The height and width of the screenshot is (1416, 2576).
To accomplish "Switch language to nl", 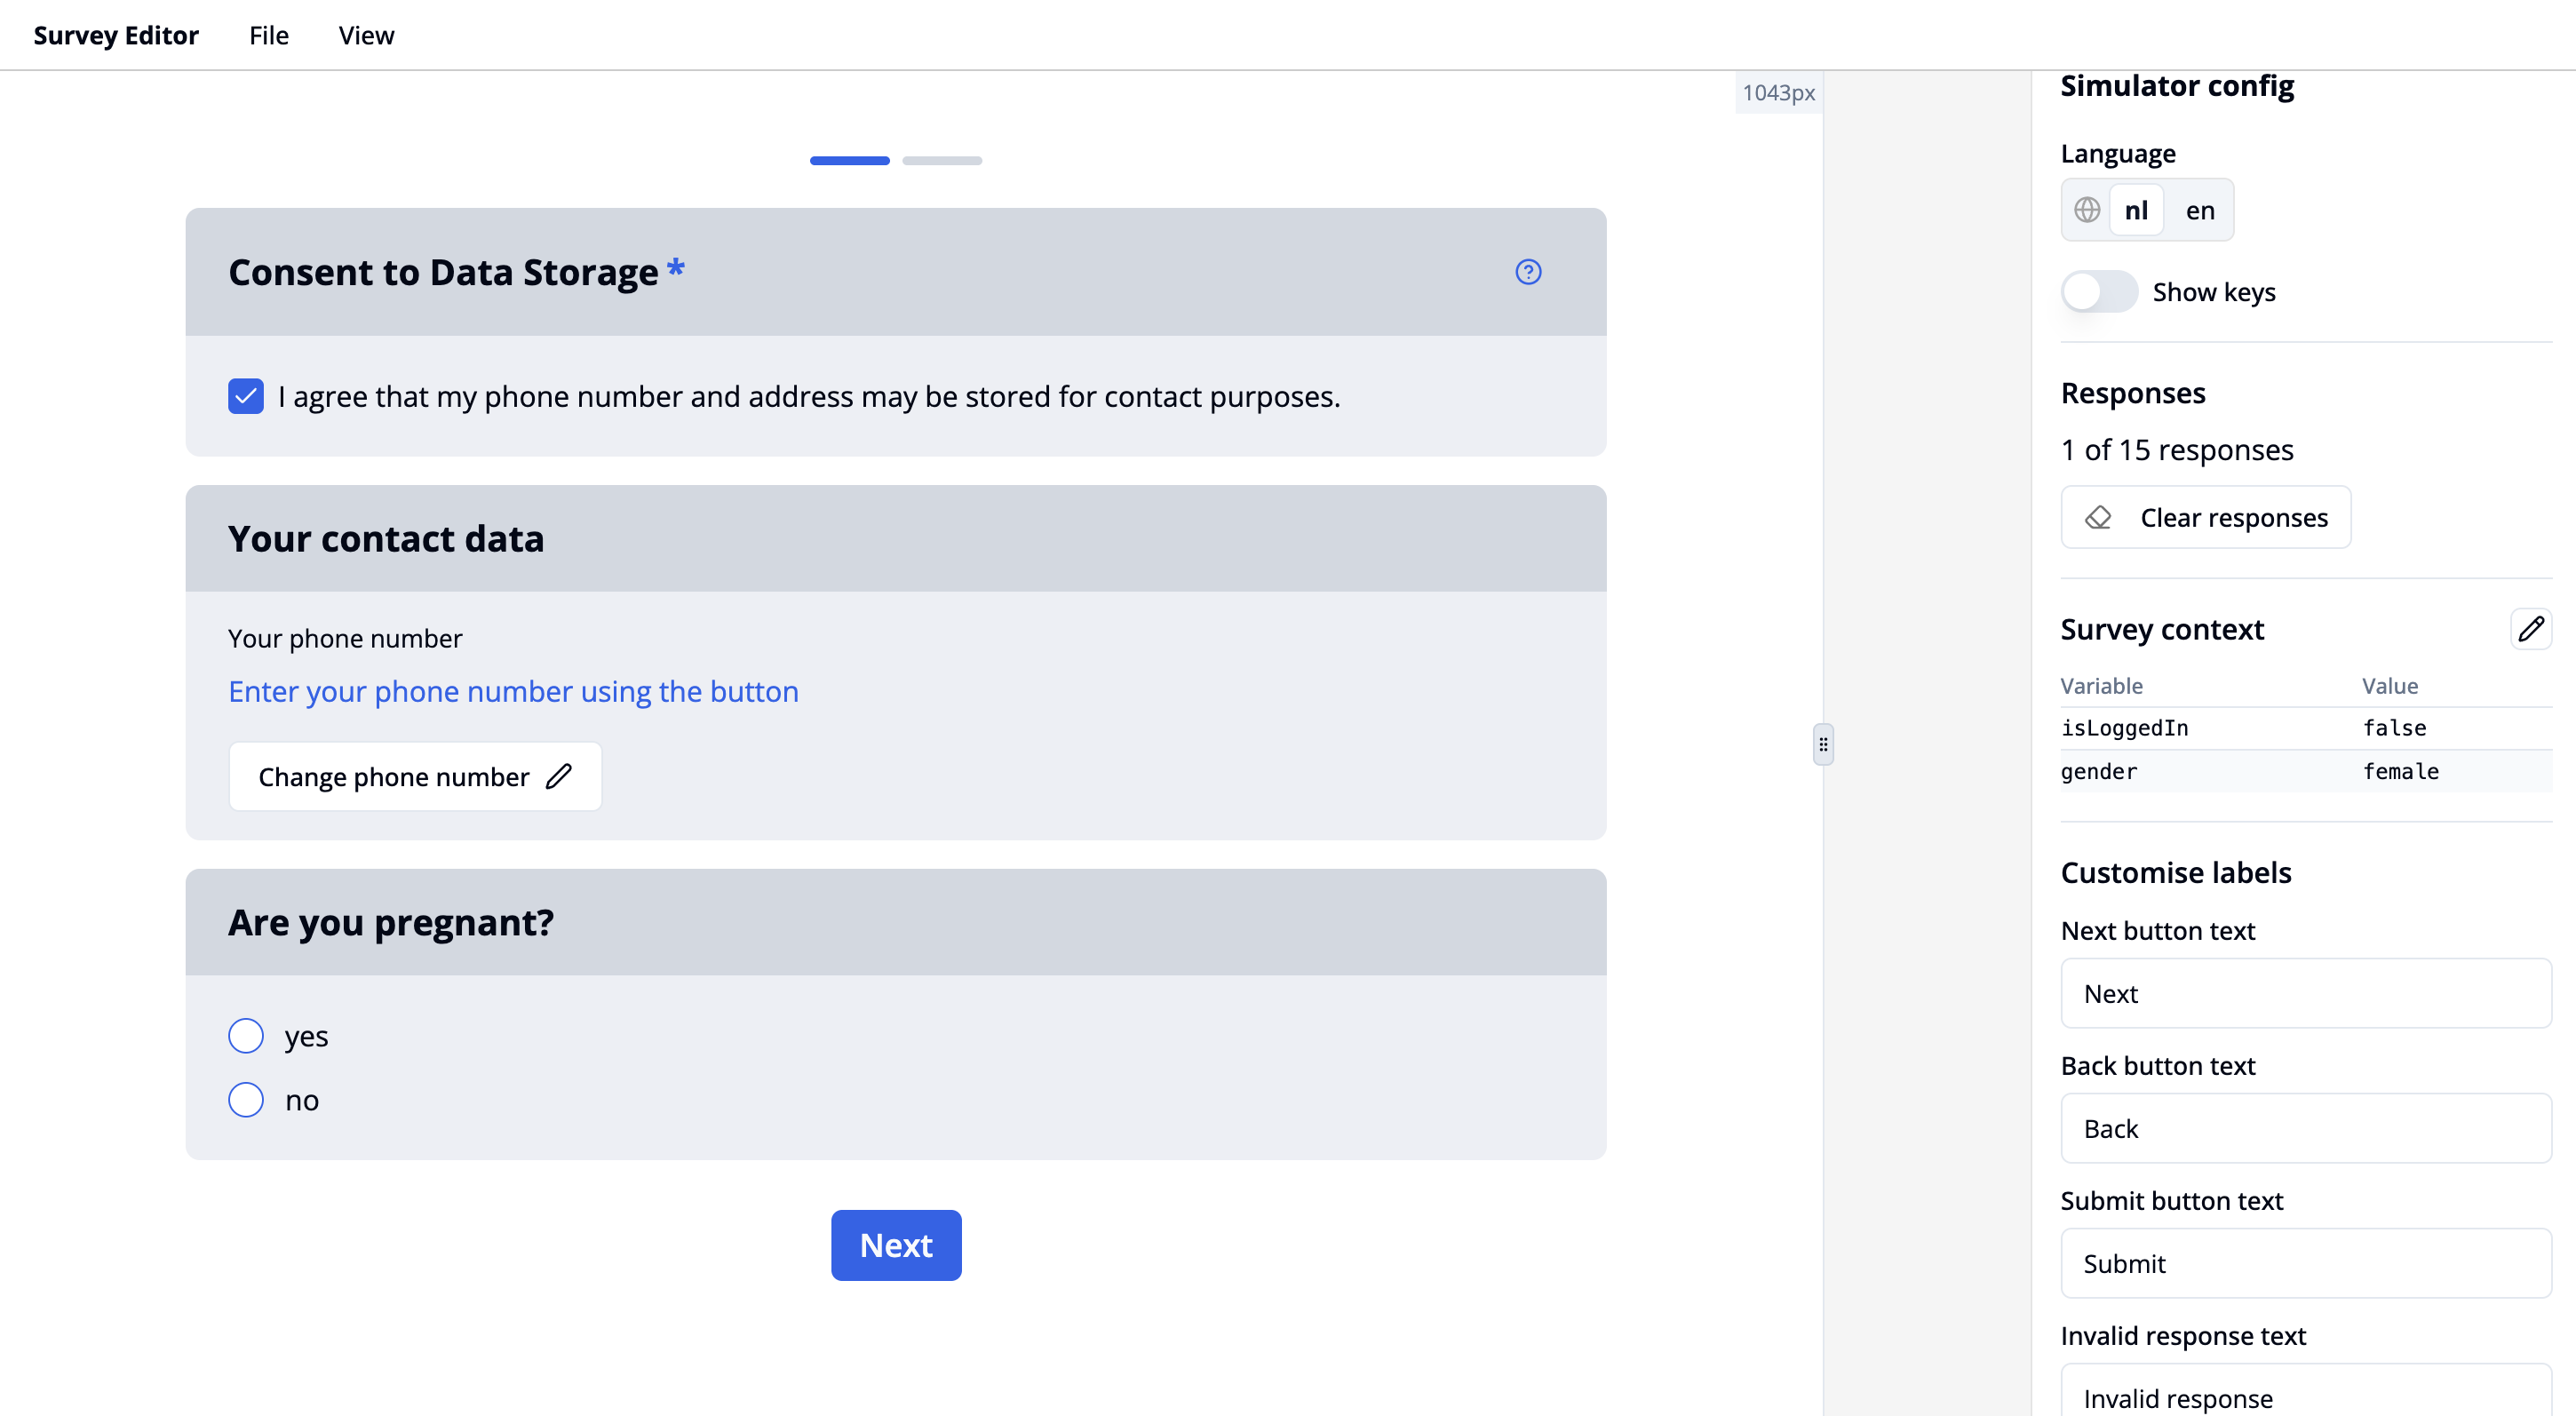I will [x=2136, y=210].
